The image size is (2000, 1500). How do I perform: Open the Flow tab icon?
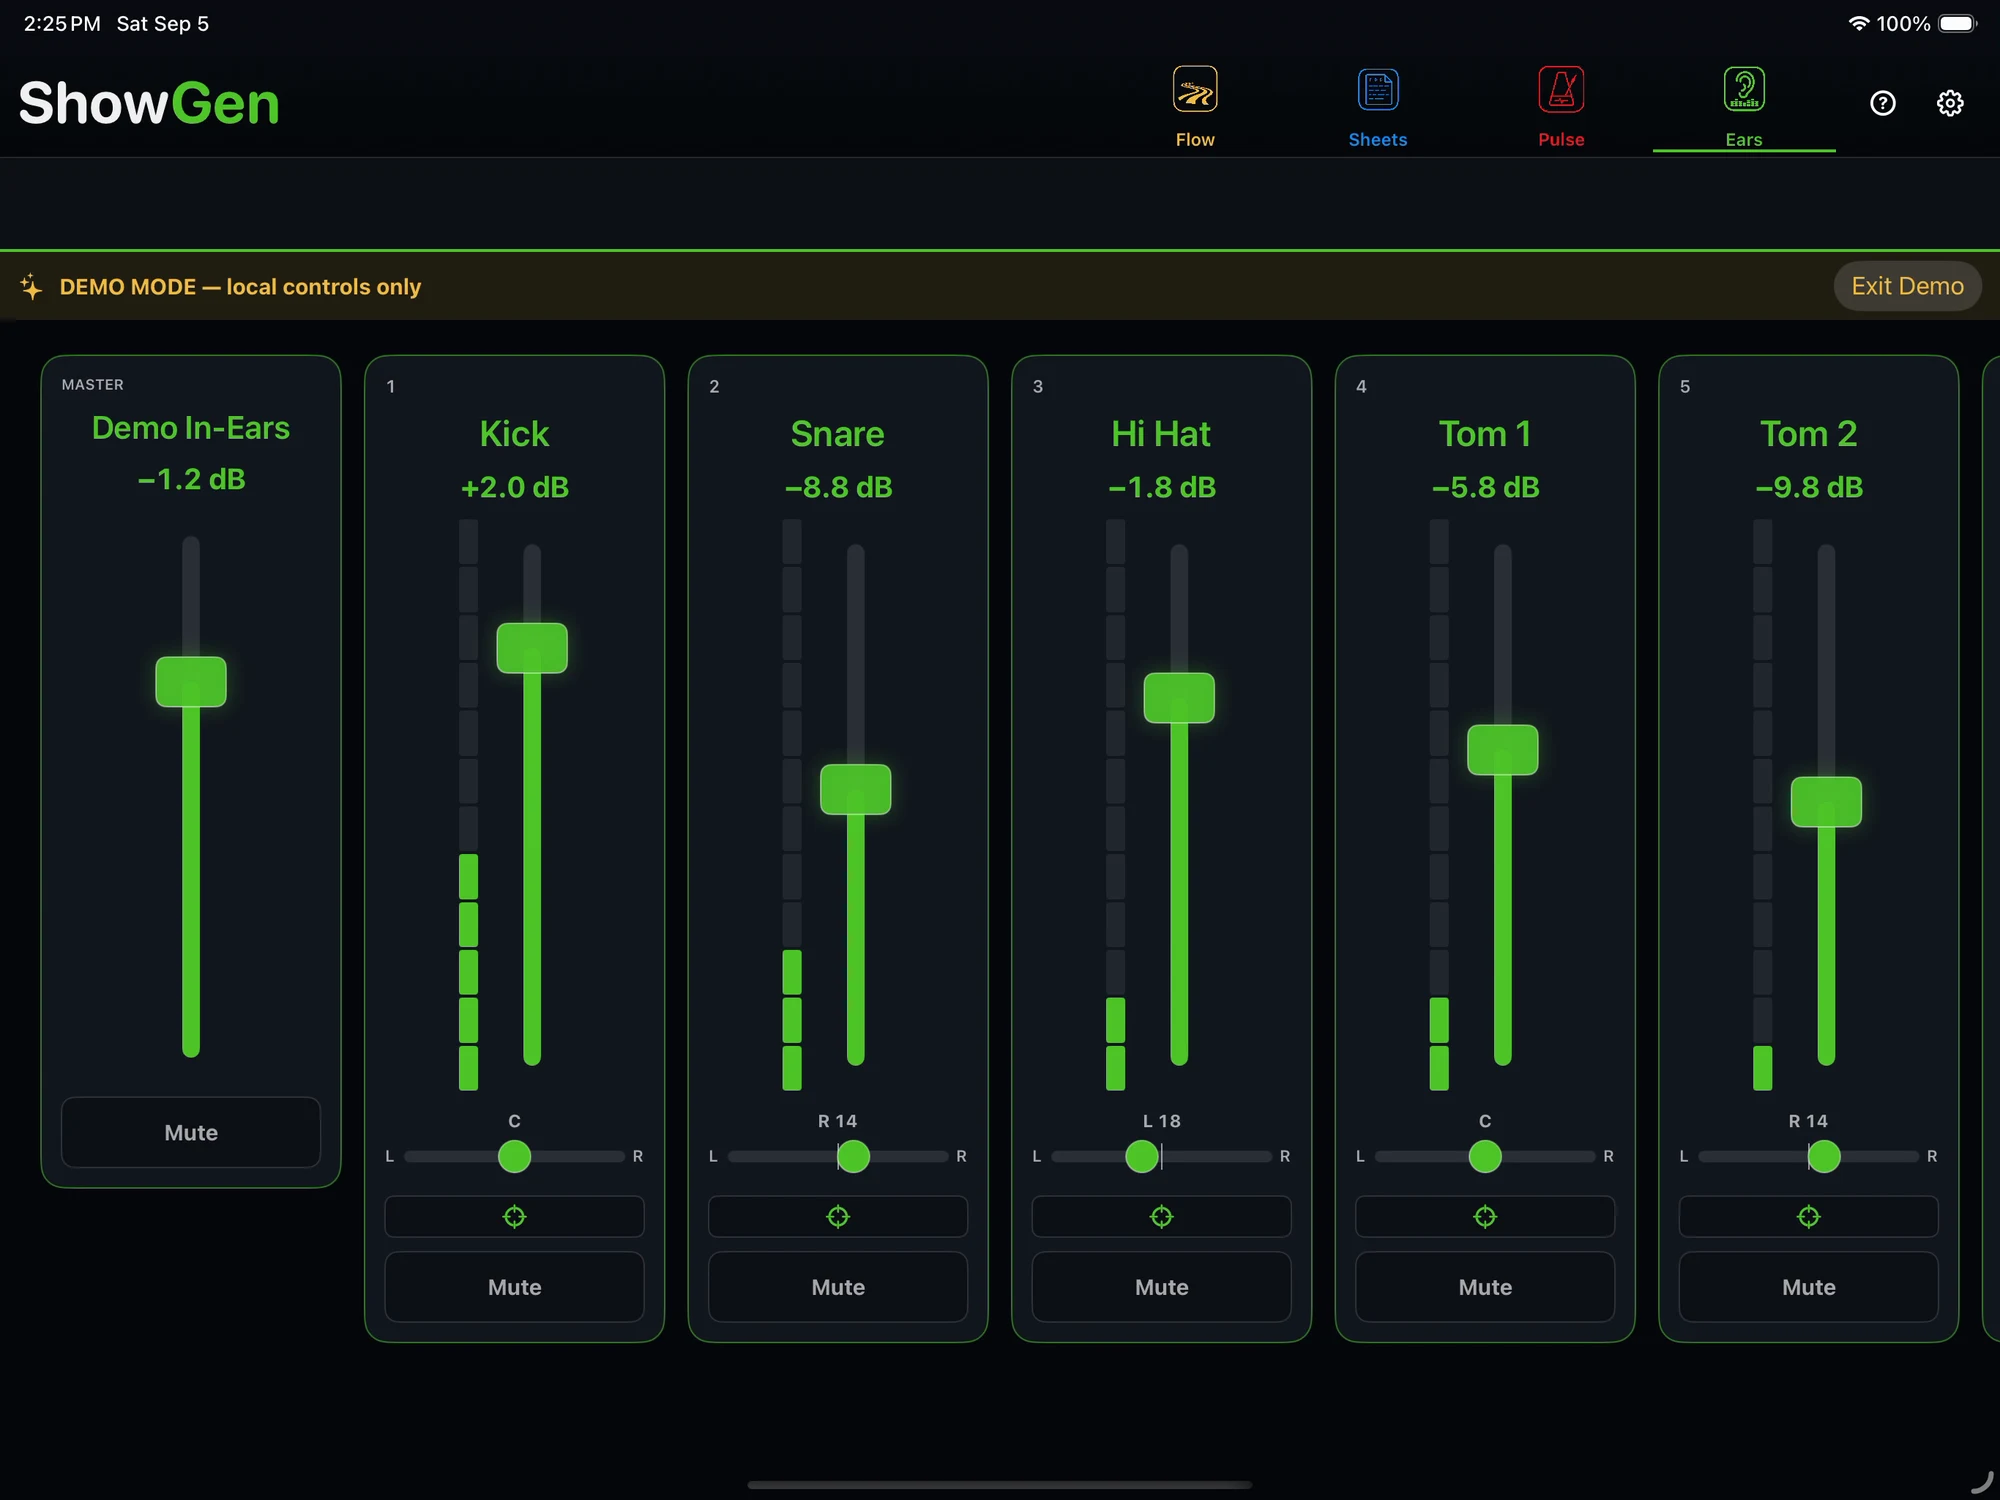click(x=1195, y=89)
